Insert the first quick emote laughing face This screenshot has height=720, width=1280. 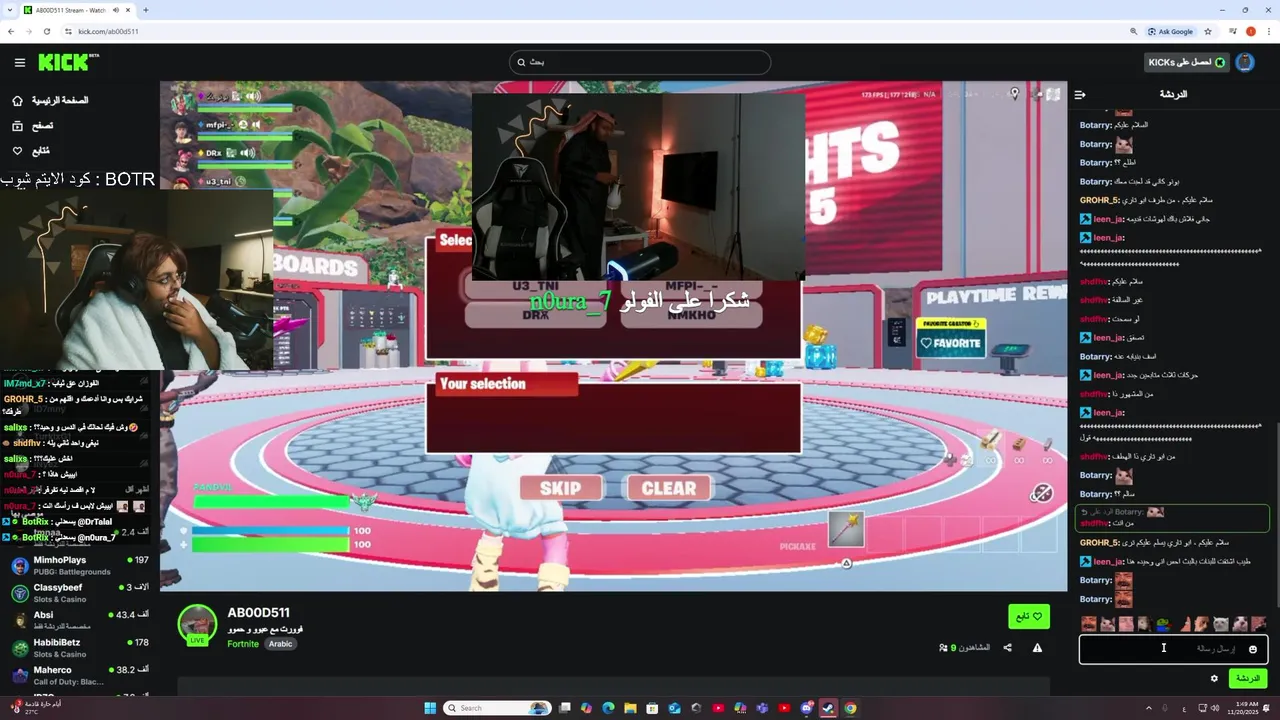point(1088,624)
